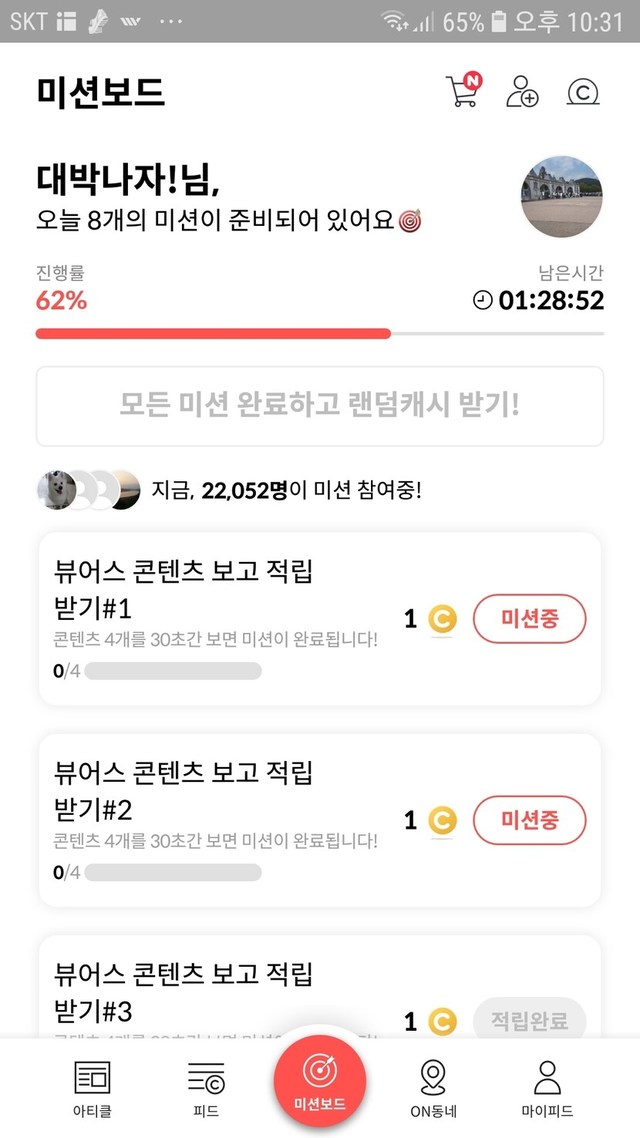Tap the gold coin on mission #1

click(x=442, y=619)
